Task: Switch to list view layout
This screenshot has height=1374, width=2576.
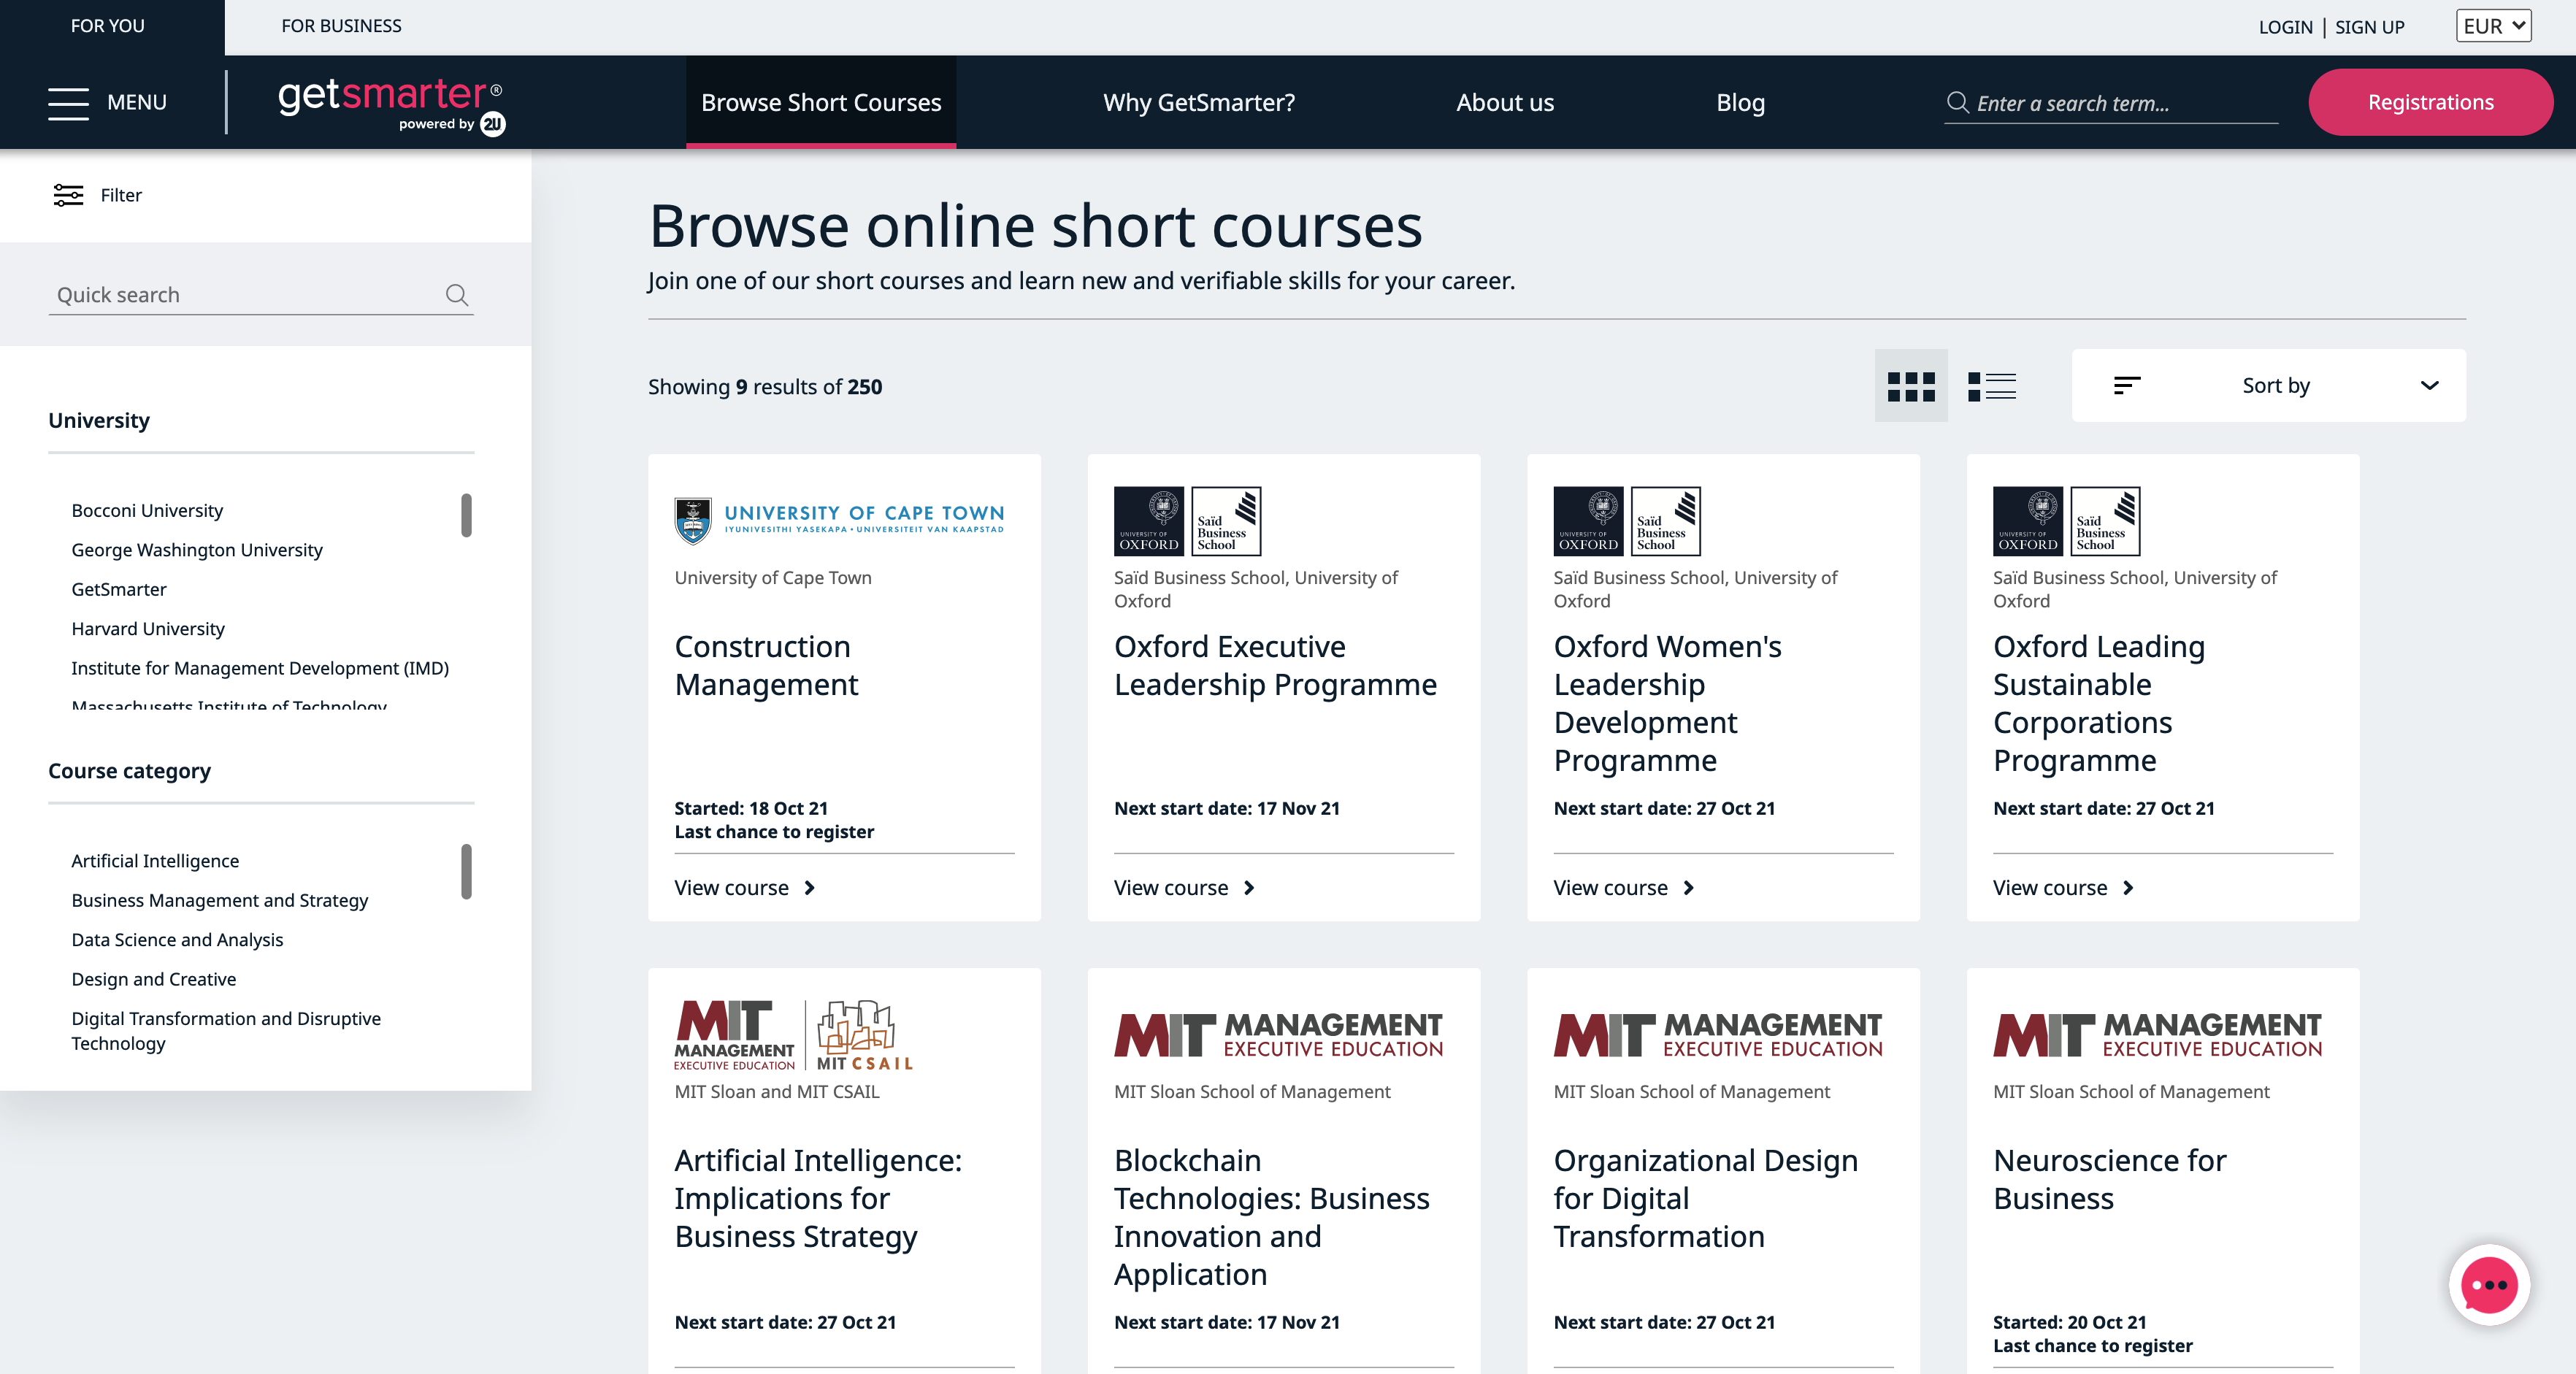Action: point(1992,386)
